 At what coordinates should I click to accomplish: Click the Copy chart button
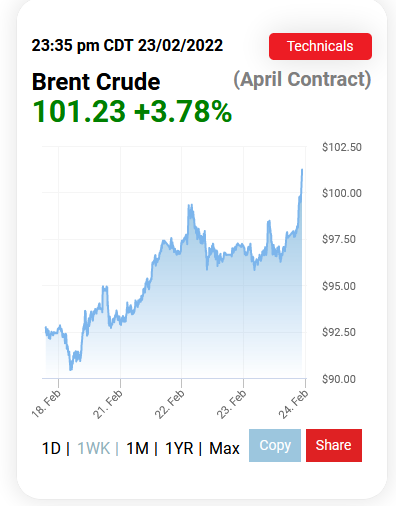(275, 445)
